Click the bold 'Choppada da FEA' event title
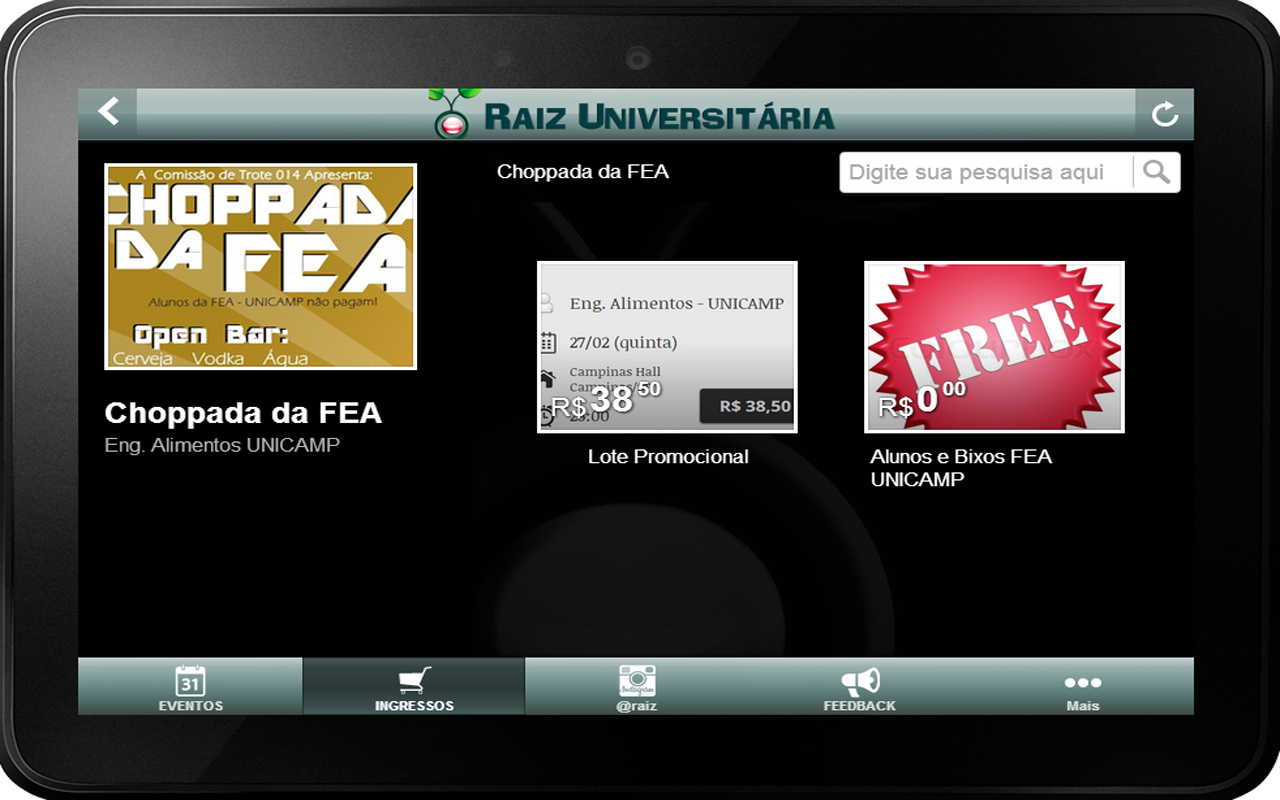Viewport: 1280px width, 800px height. [x=243, y=413]
